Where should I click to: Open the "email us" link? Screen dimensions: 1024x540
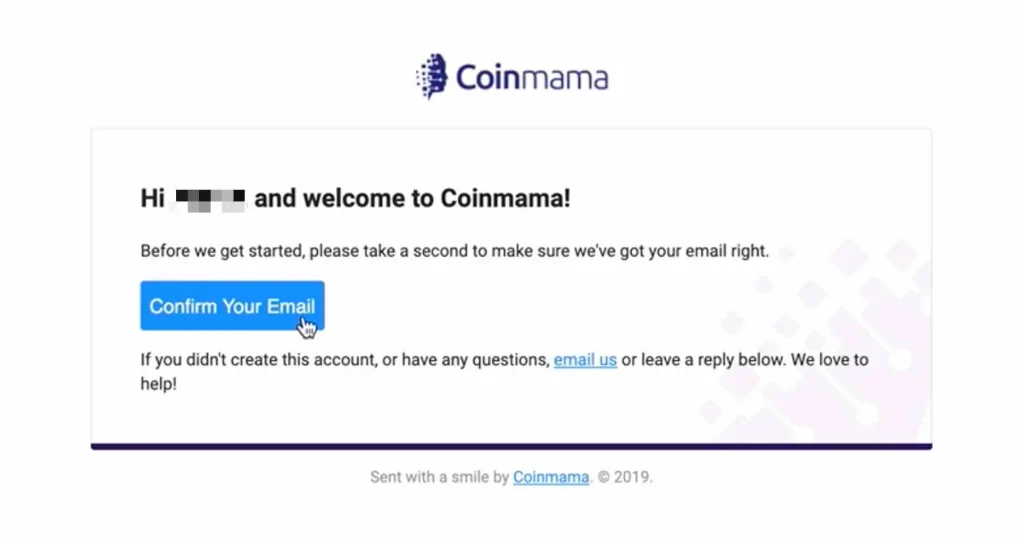pyautogui.click(x=585, y=359)
